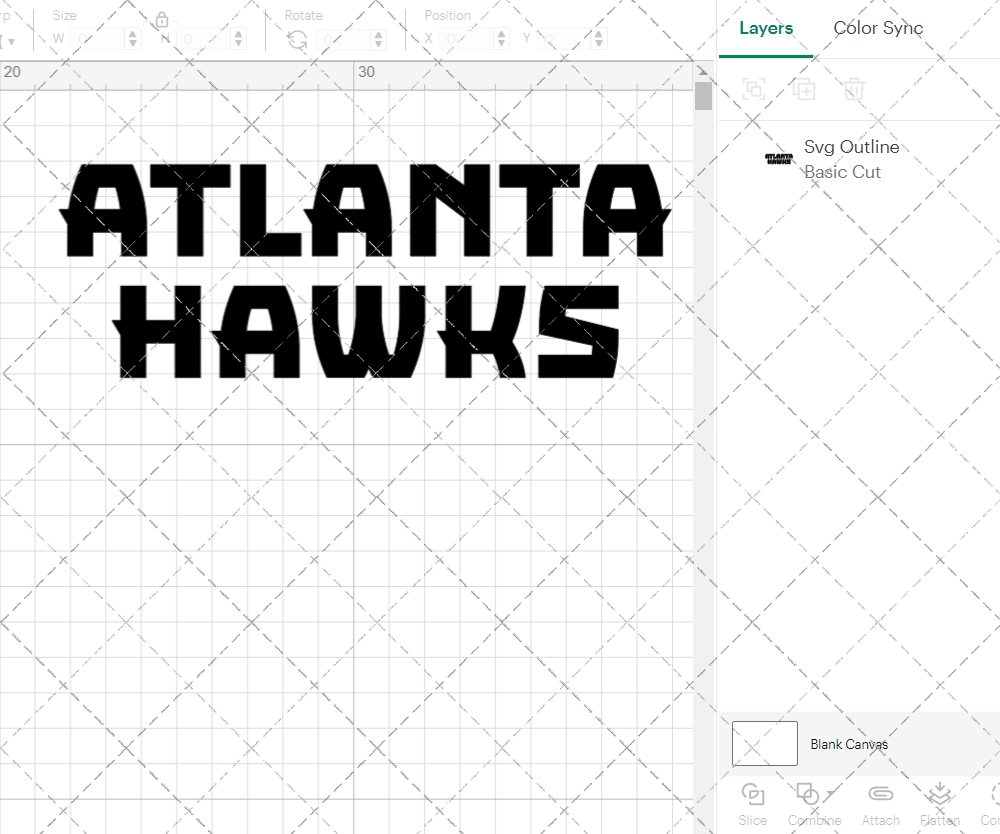Image resolution: width=1000 pixels, height=834 pixels.
Task: Click the Svg Outline layer thumbnail
Action: [x=779, y=159]
